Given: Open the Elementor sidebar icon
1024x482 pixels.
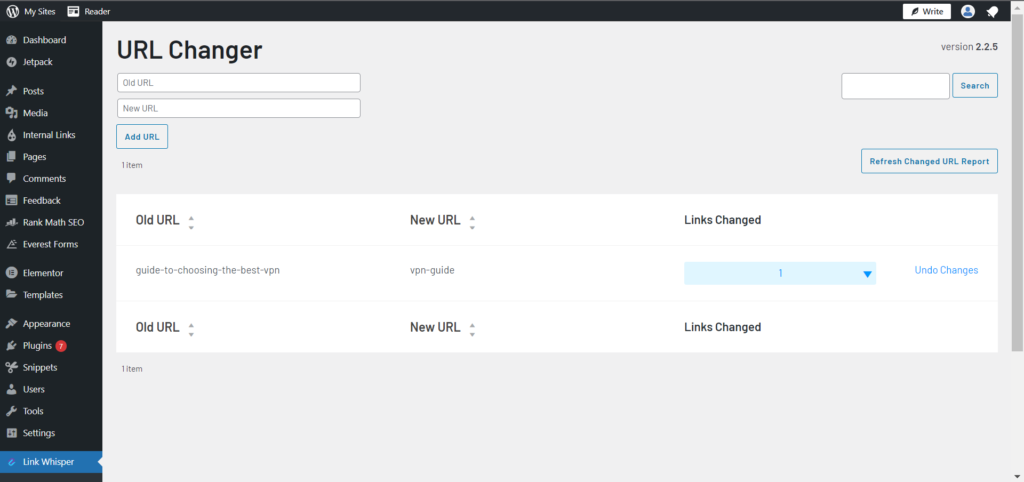Looking at the screenshot, I should [10, 273].
